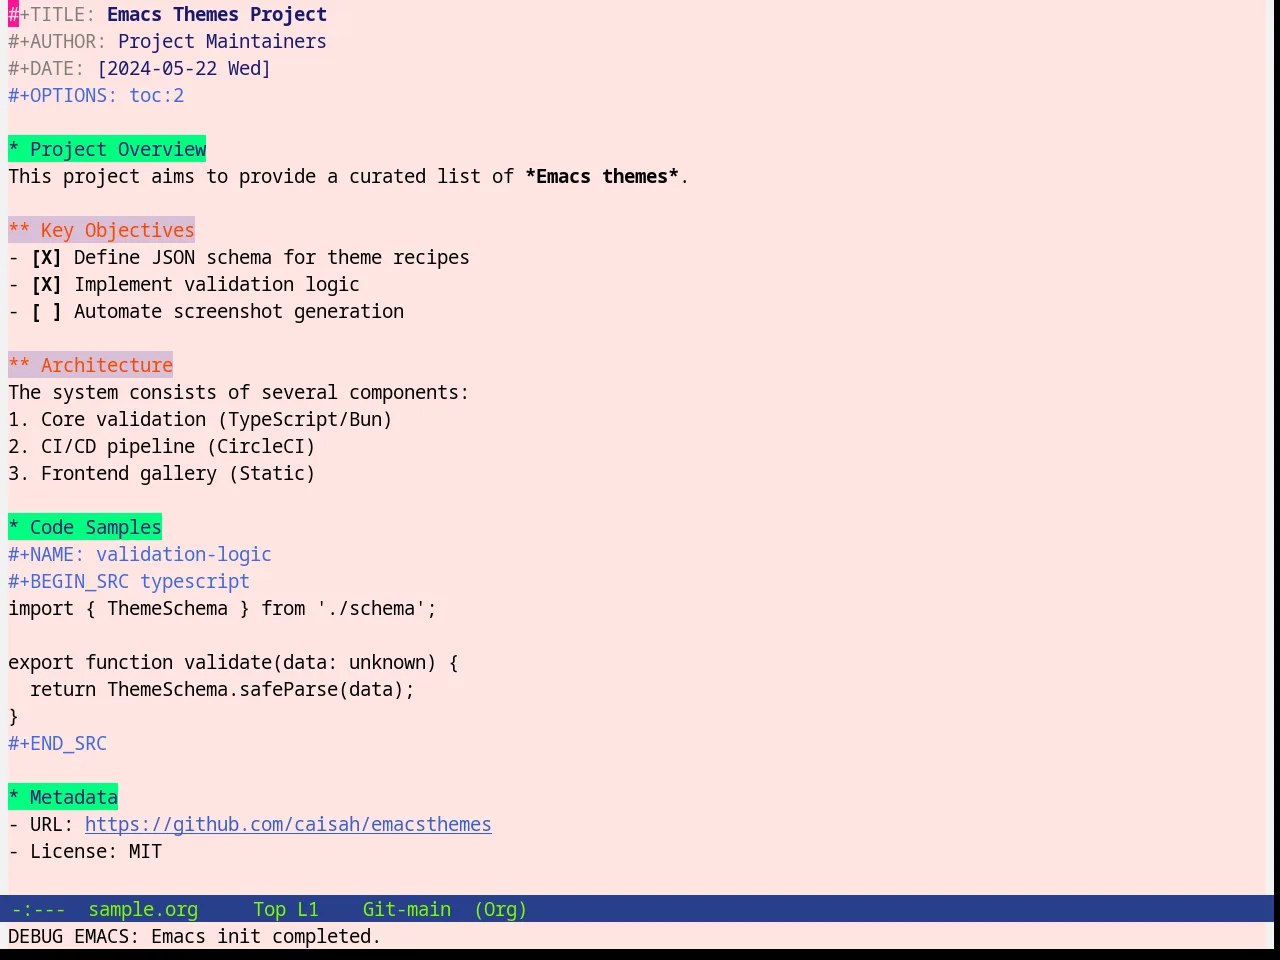Click the '1. Core validation (TypeScript/Bun)' item
Image resolution: width=1280 pixels, height=960 pixels.
click(x=200, y=419)
